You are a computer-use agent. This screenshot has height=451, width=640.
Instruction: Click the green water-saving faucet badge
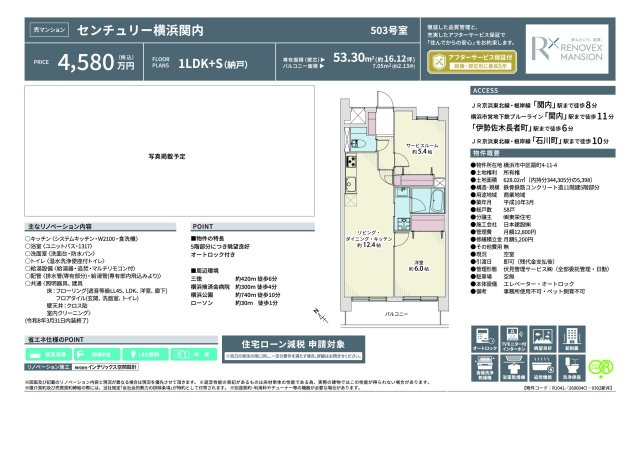(97, 354)
